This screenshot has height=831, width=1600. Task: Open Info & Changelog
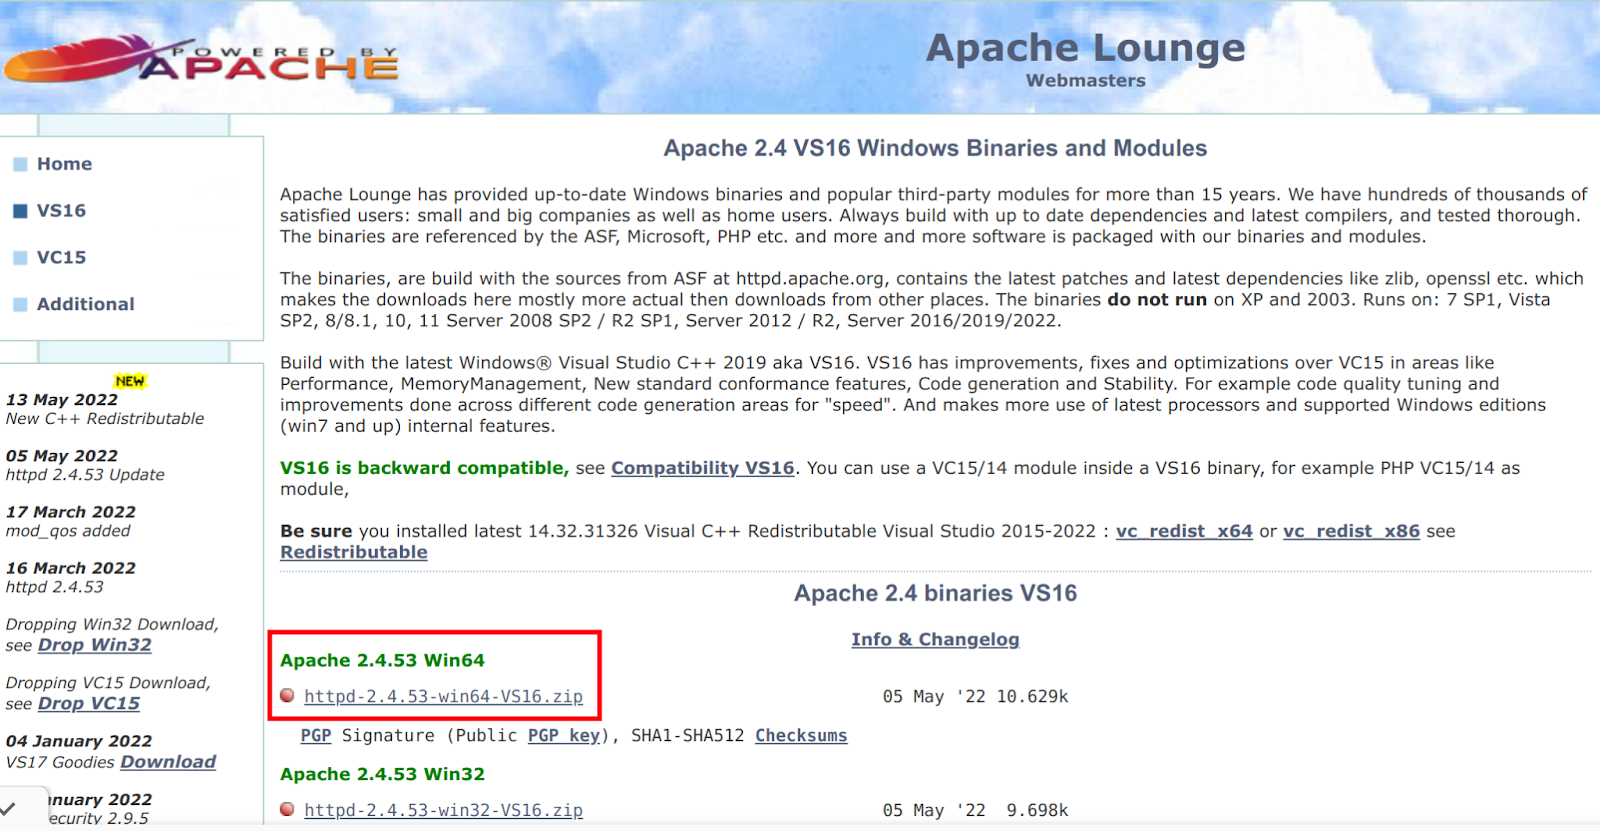(x=935, y=639)
